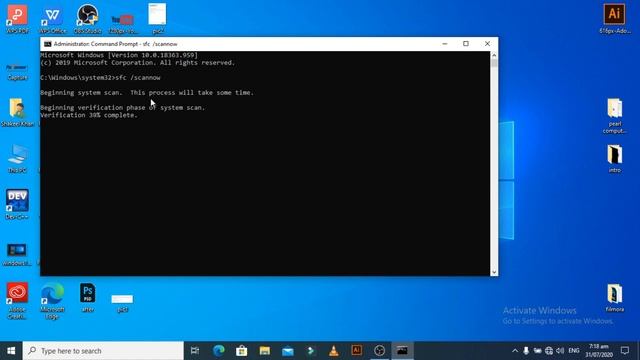Click the microphone tray icon
Screen dimensions: 640x360
pyautogui.click(x=526, y=351)
